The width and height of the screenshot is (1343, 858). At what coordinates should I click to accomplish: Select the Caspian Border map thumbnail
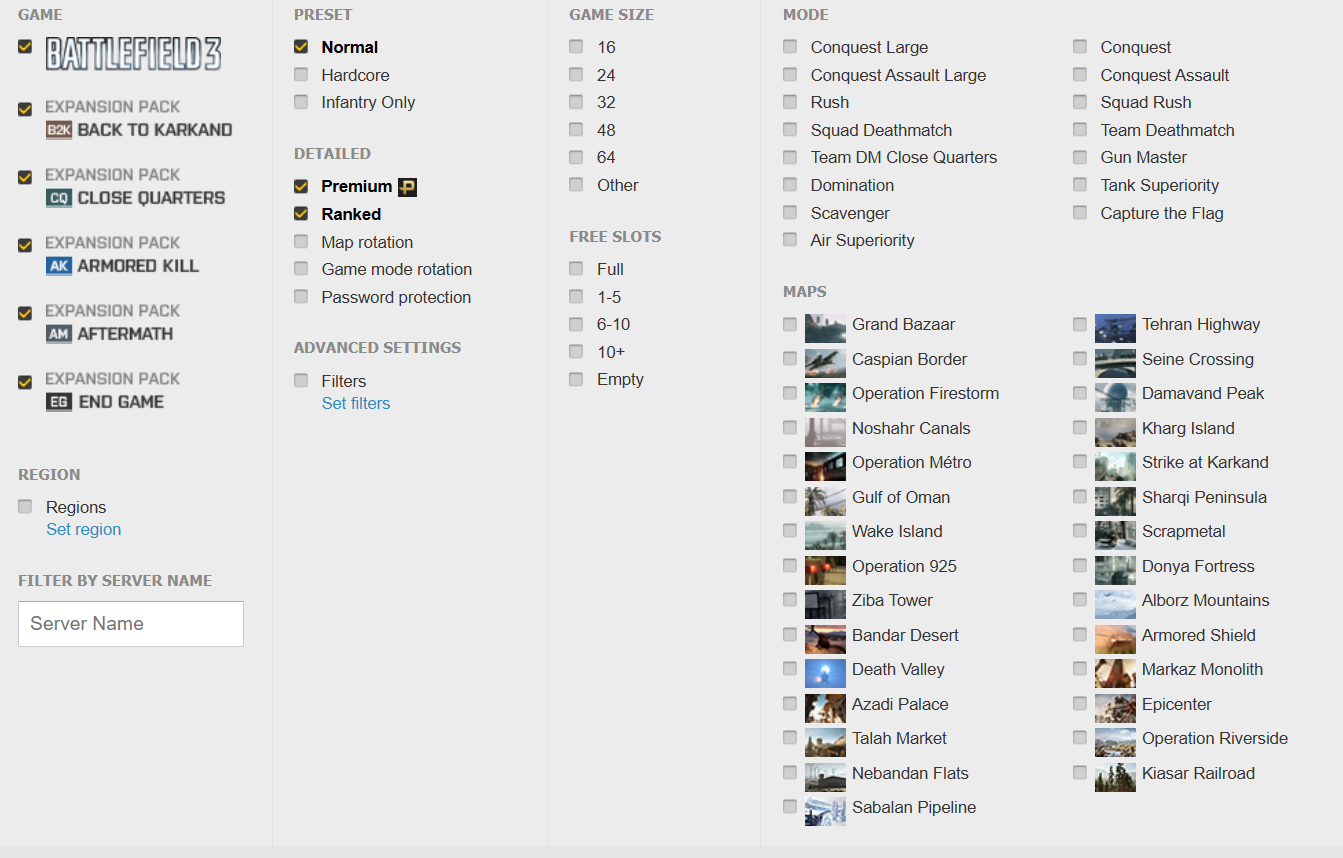825,363
